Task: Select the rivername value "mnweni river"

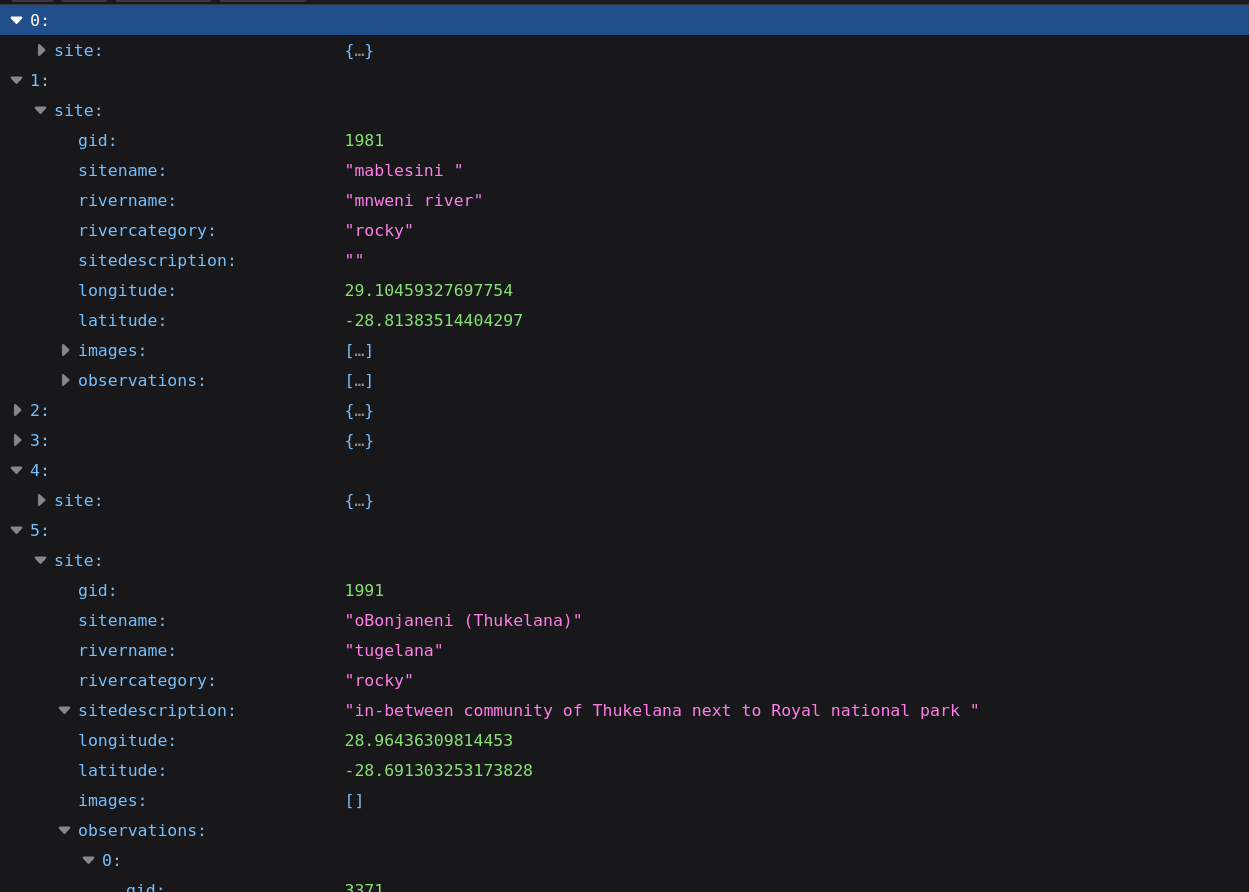Action: 414,201
